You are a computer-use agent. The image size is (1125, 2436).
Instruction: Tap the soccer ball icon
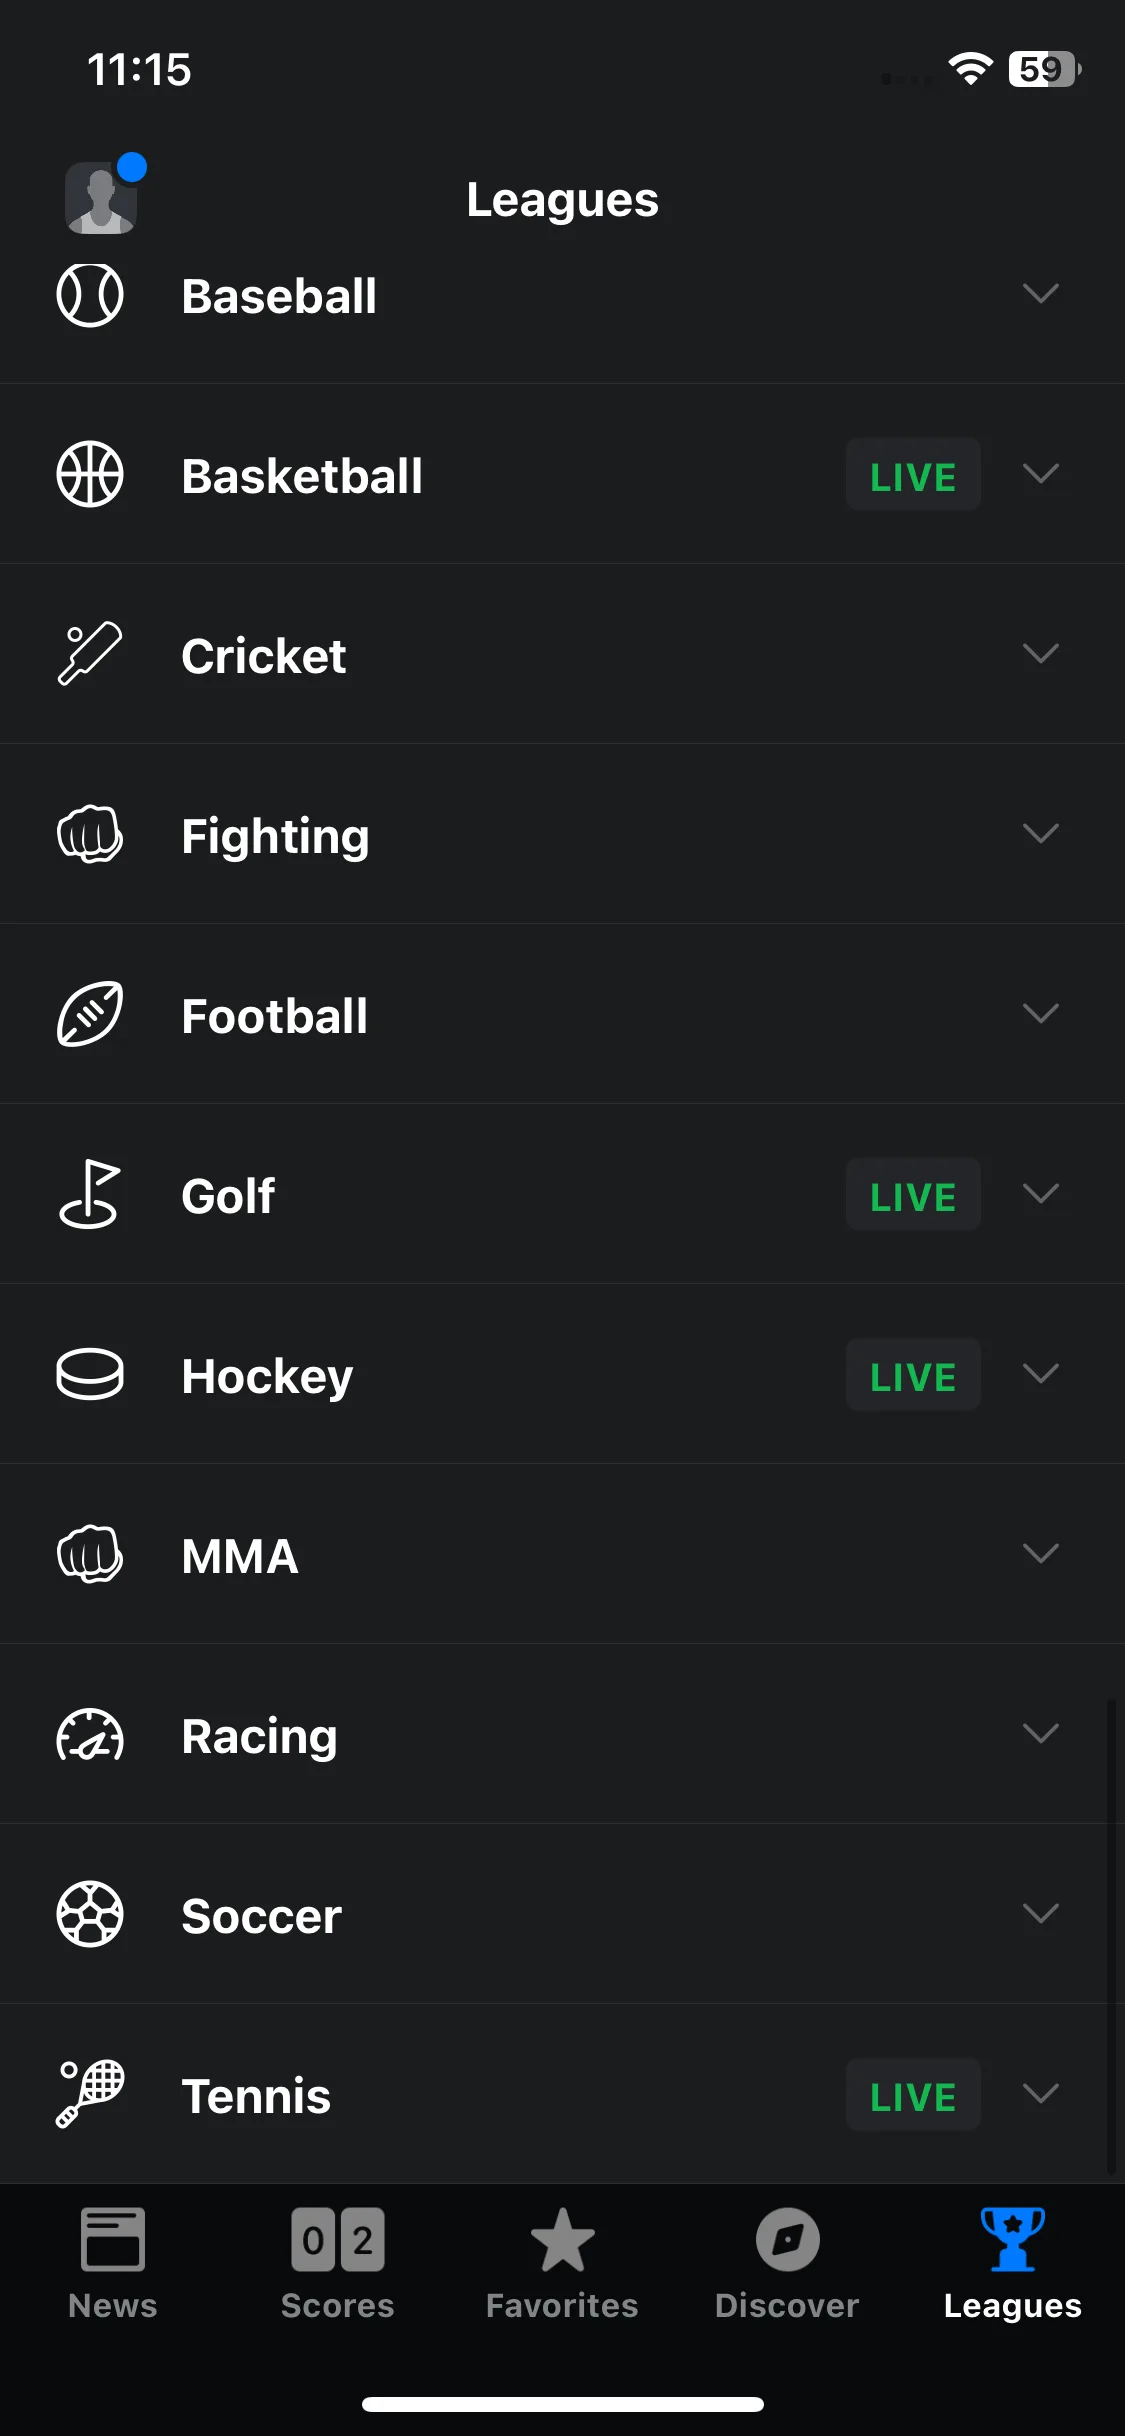pos(90,1914)
